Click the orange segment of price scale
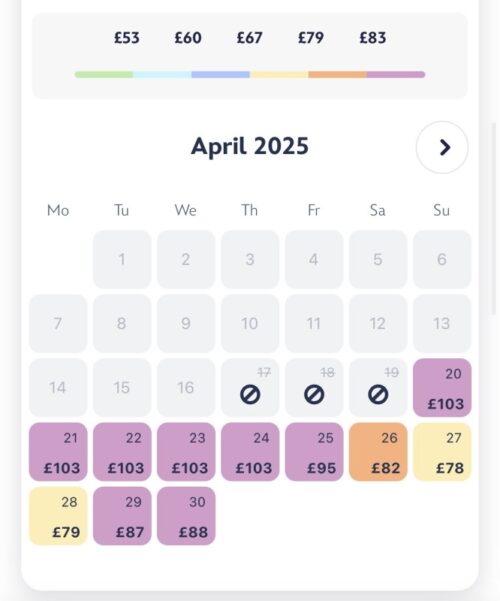This screenshot has height=601, width=500. tap(338, 74)
